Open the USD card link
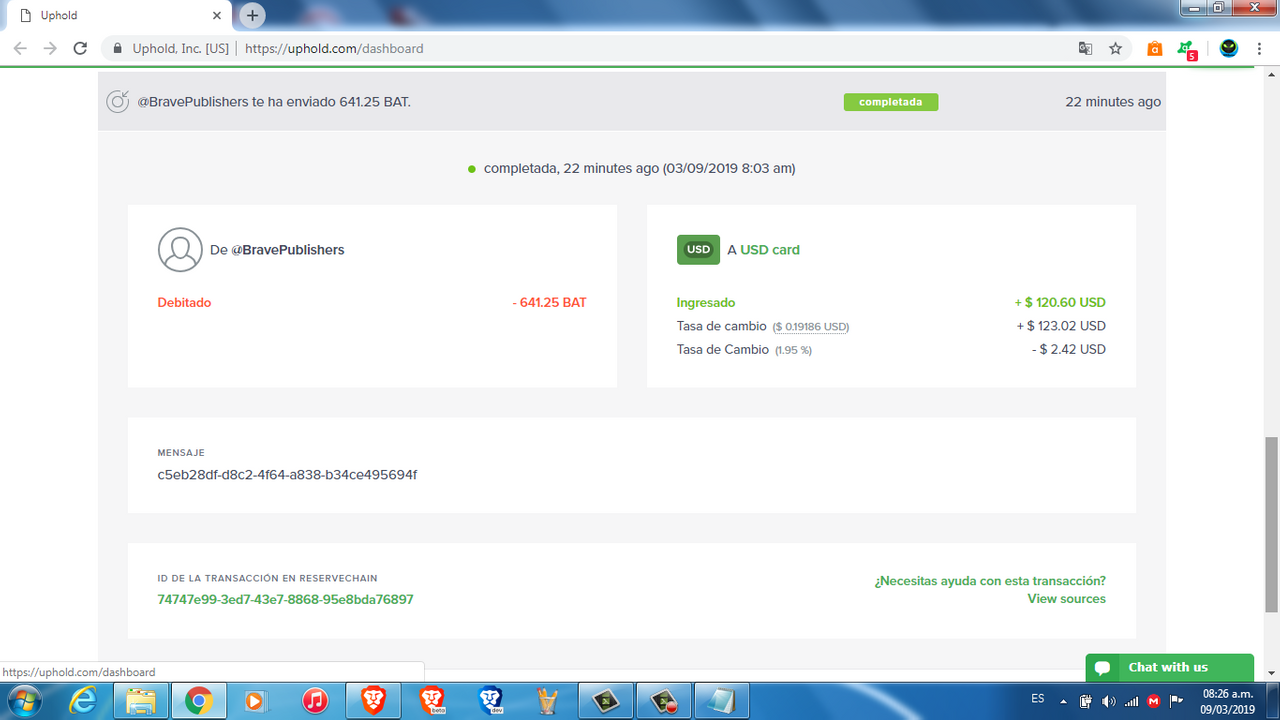Viewport: 1280px width, 720px height. pyautogui.click(x=770, y=250)
